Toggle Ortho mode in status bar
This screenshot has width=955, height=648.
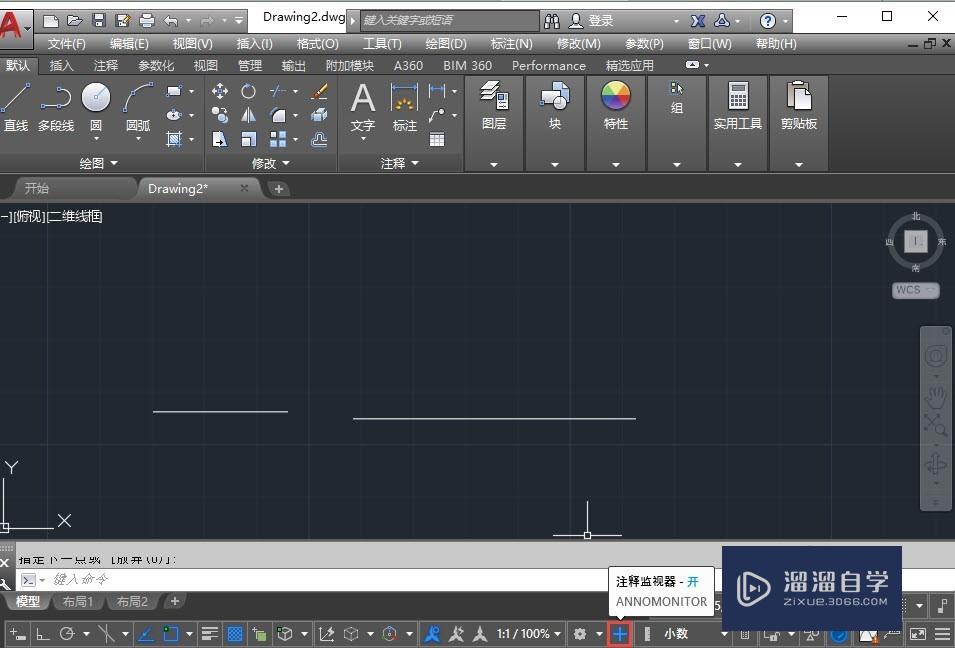pos(43,634)
